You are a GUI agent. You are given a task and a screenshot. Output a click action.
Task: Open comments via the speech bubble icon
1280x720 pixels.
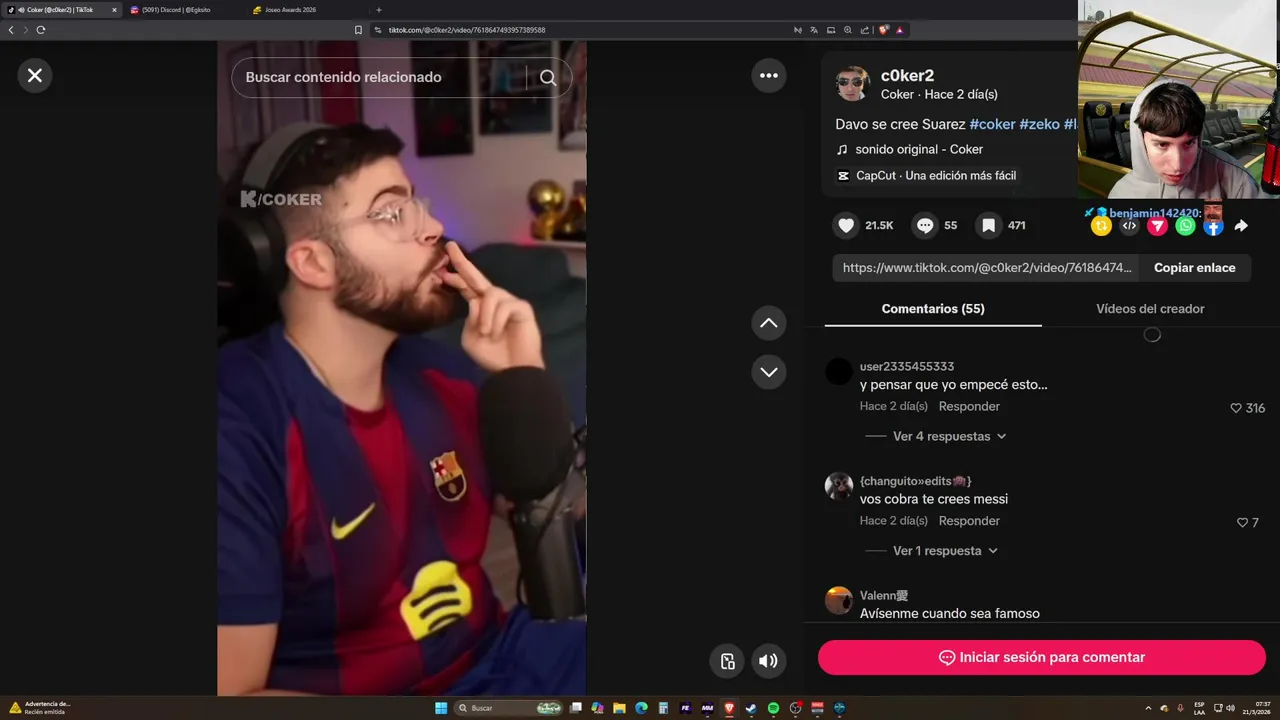[925, 226]
